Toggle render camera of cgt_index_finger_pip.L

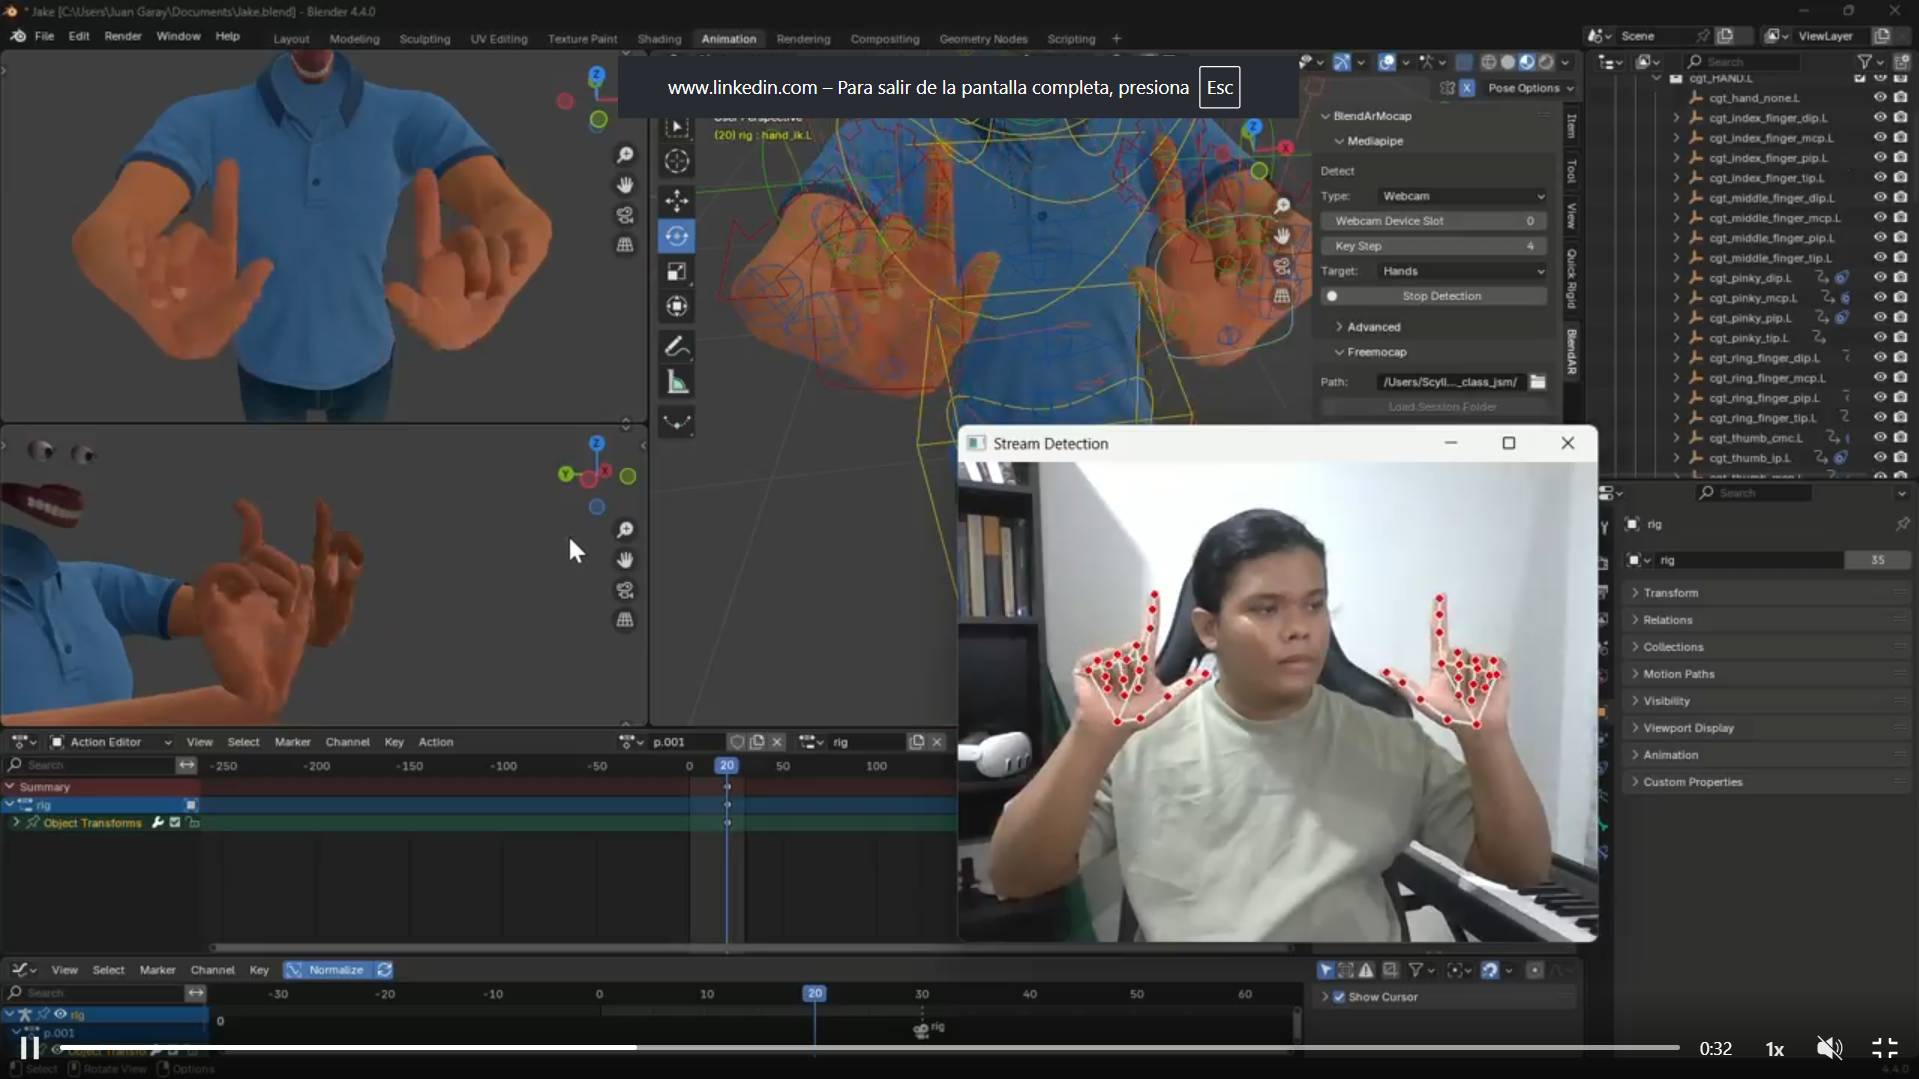tap(1900, 158)
